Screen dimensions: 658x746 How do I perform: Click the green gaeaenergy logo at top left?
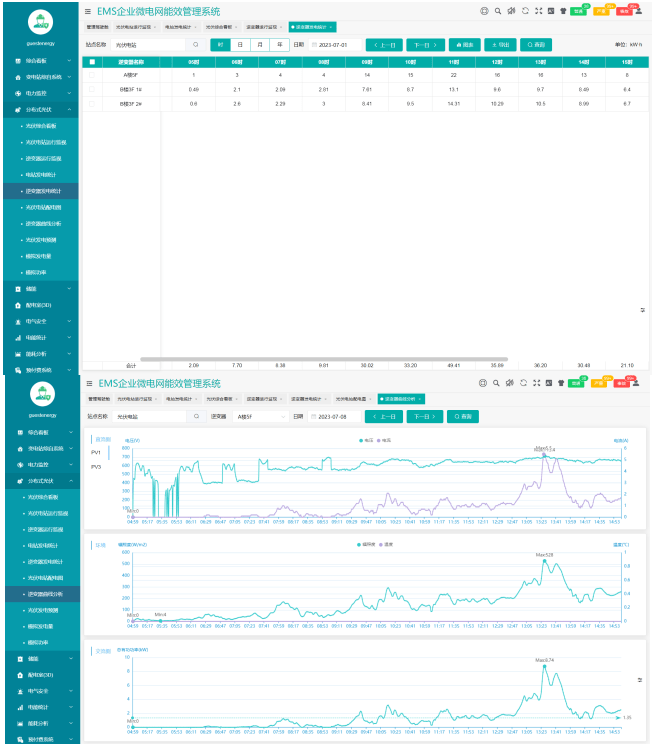tap(39, 21)
